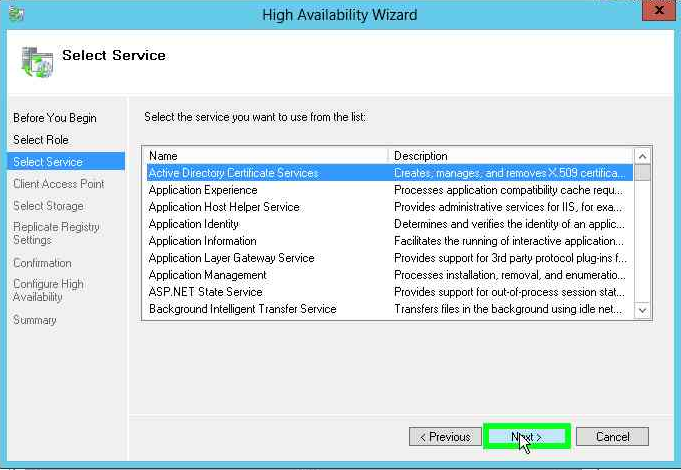Click the Next button
This screenshot has height=470, width=681.
[526, 437]
